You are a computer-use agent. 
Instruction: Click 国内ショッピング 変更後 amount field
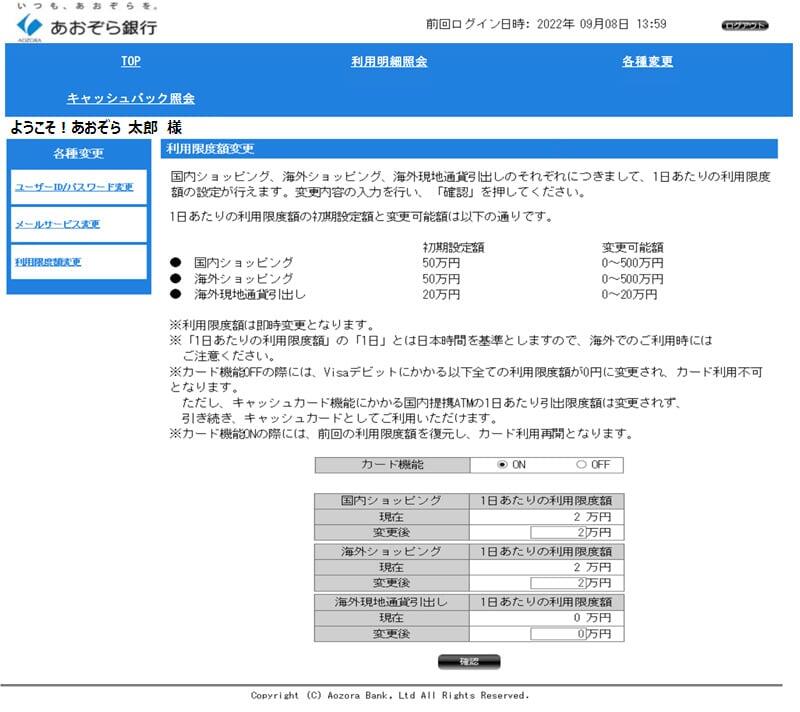[x=562, y=533]
